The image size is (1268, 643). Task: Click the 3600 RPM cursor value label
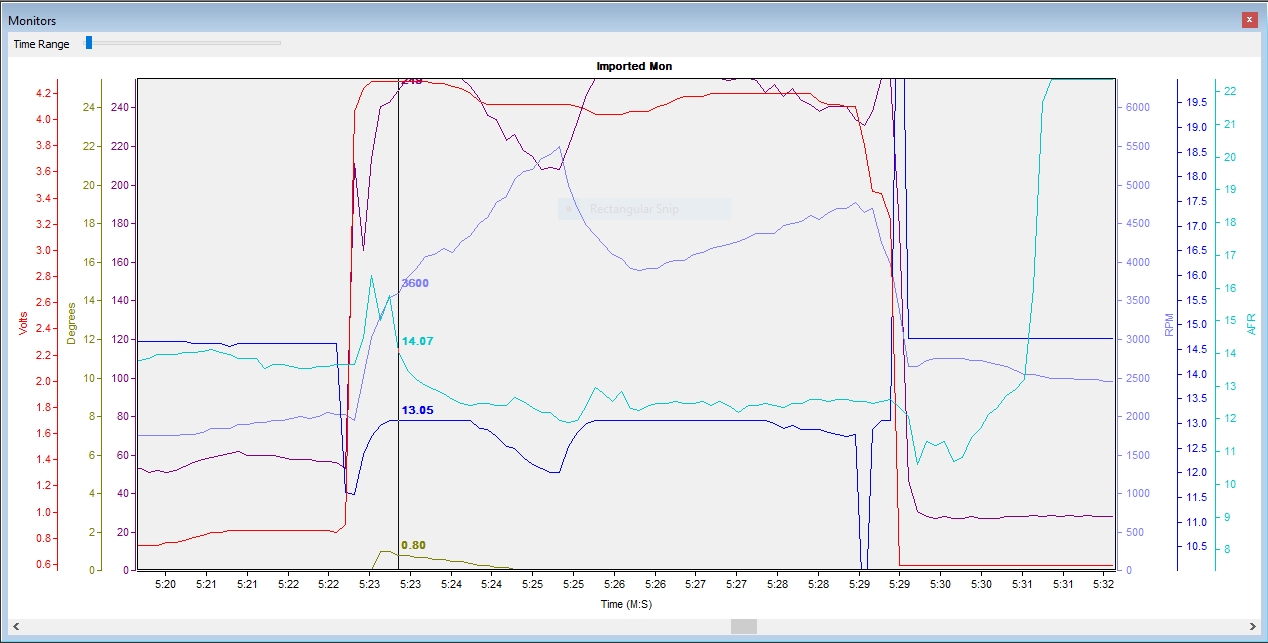point(415,283)
